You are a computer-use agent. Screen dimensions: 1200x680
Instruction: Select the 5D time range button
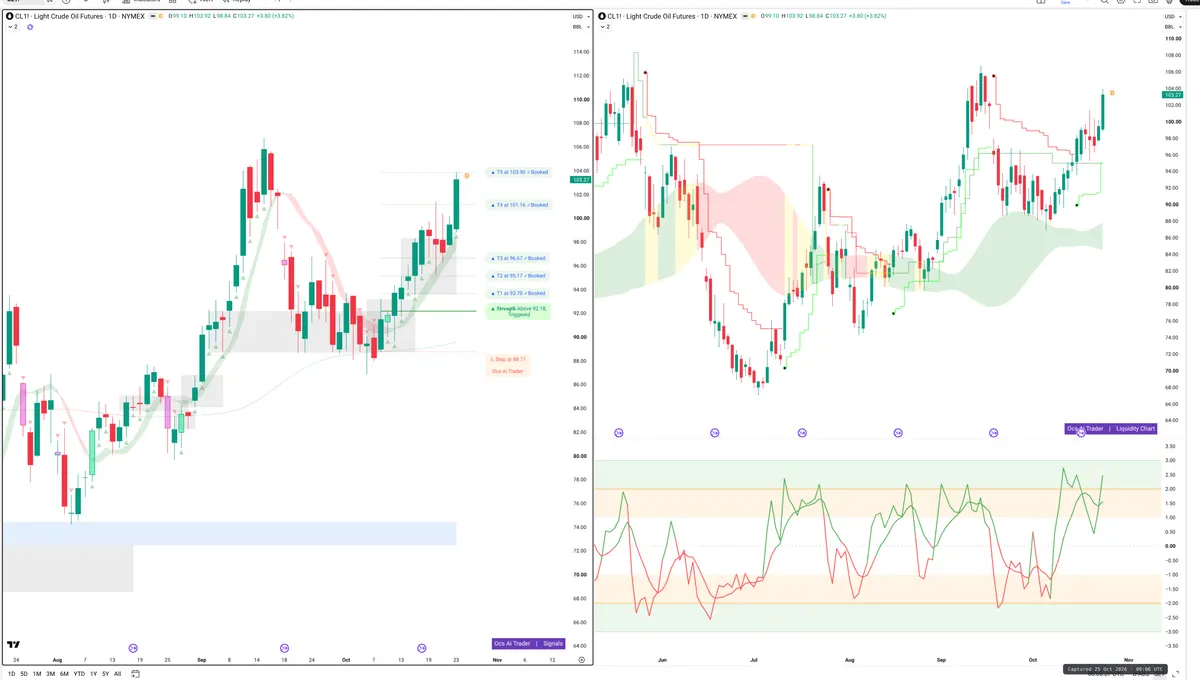tap(23, 674)
